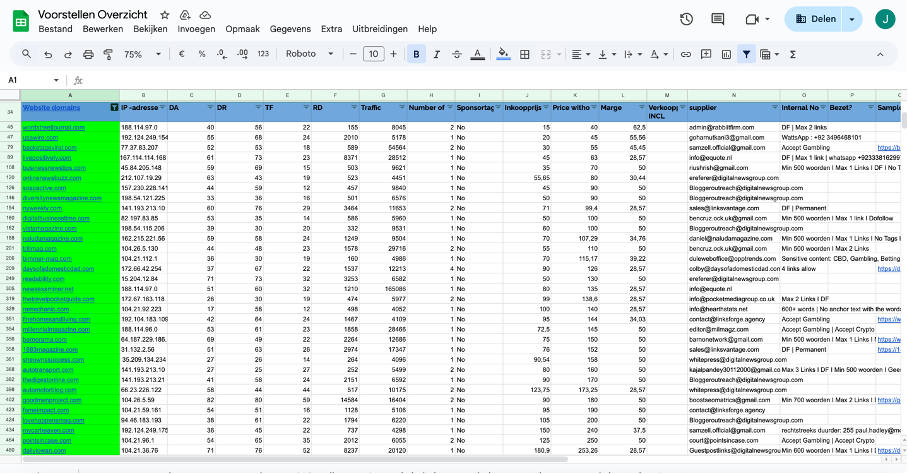Screen dimensions: 908x474
Task: Star the Voorstellen Overzicht document
Action: 164,16
